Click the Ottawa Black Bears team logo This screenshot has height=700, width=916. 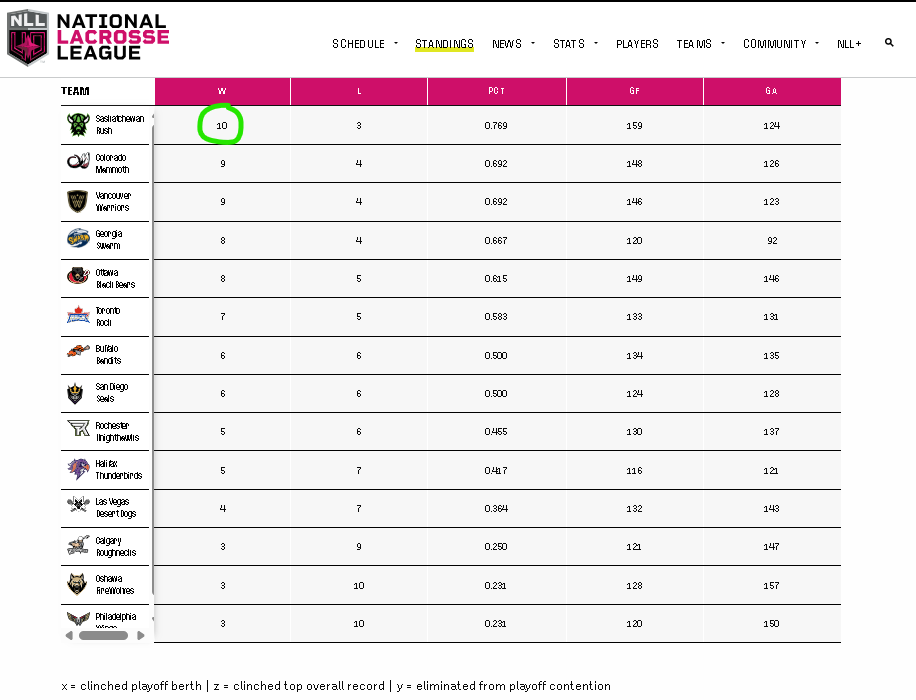(78, 275)
